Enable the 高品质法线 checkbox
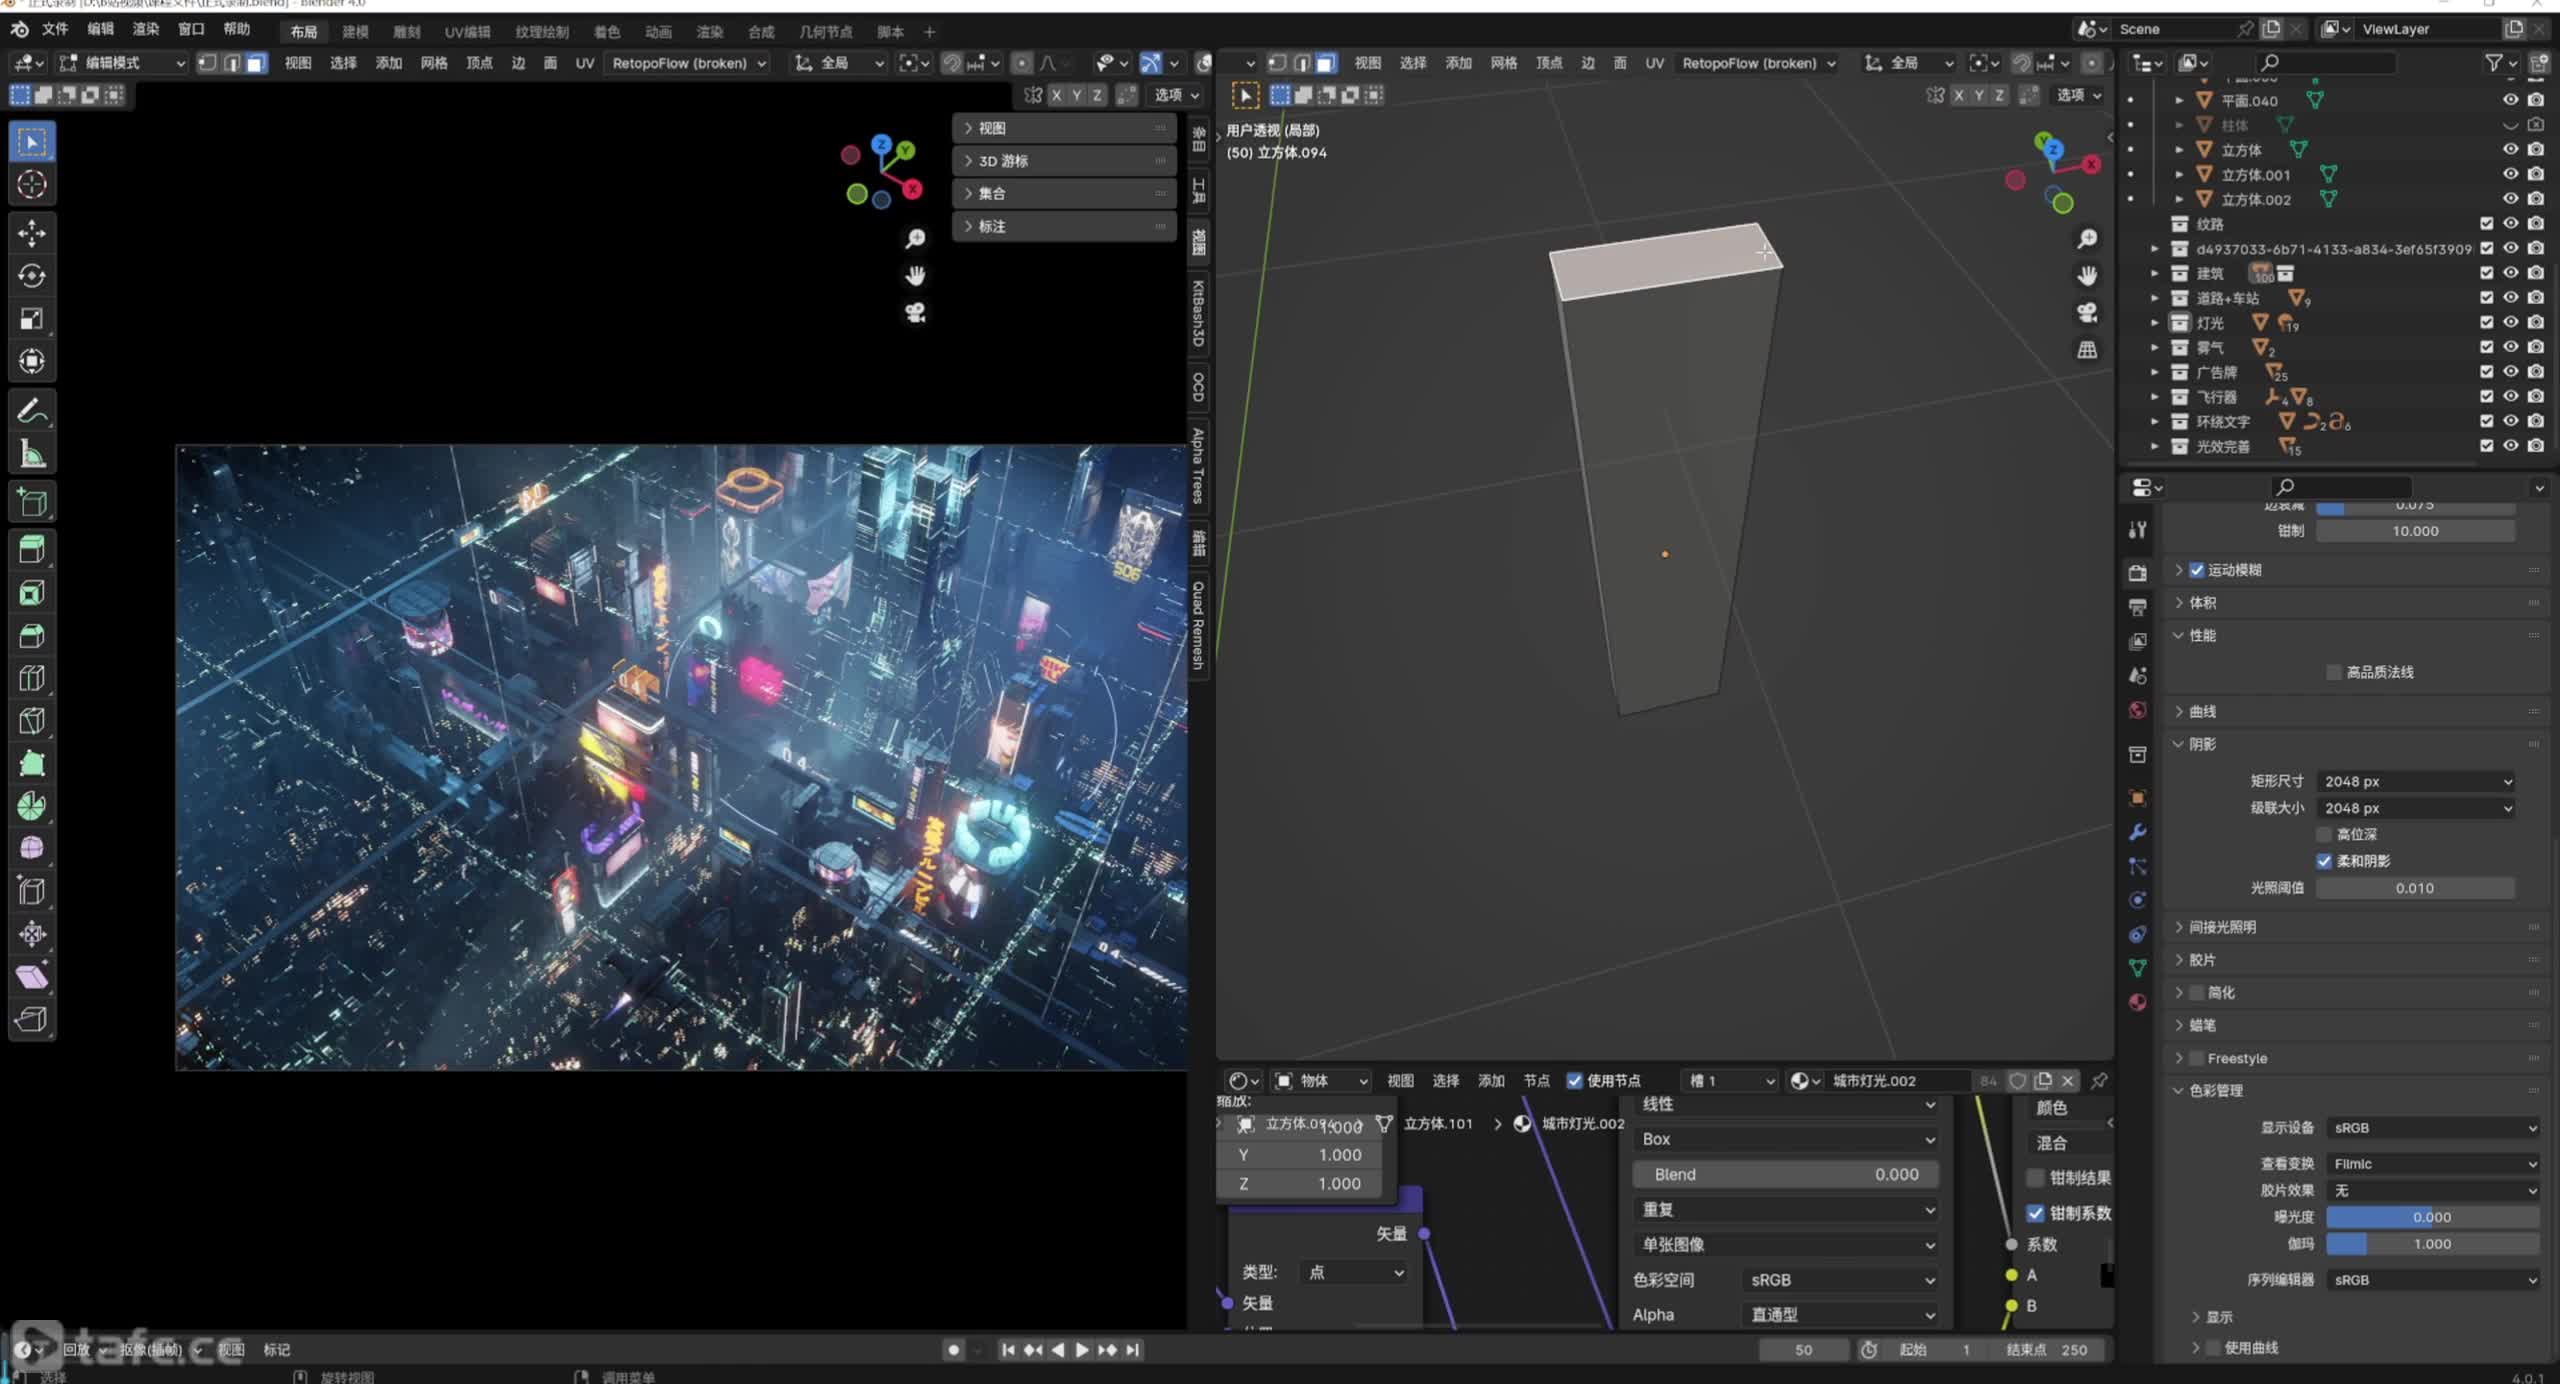Screen dimensions: 2560x1384 [2334, 672]
